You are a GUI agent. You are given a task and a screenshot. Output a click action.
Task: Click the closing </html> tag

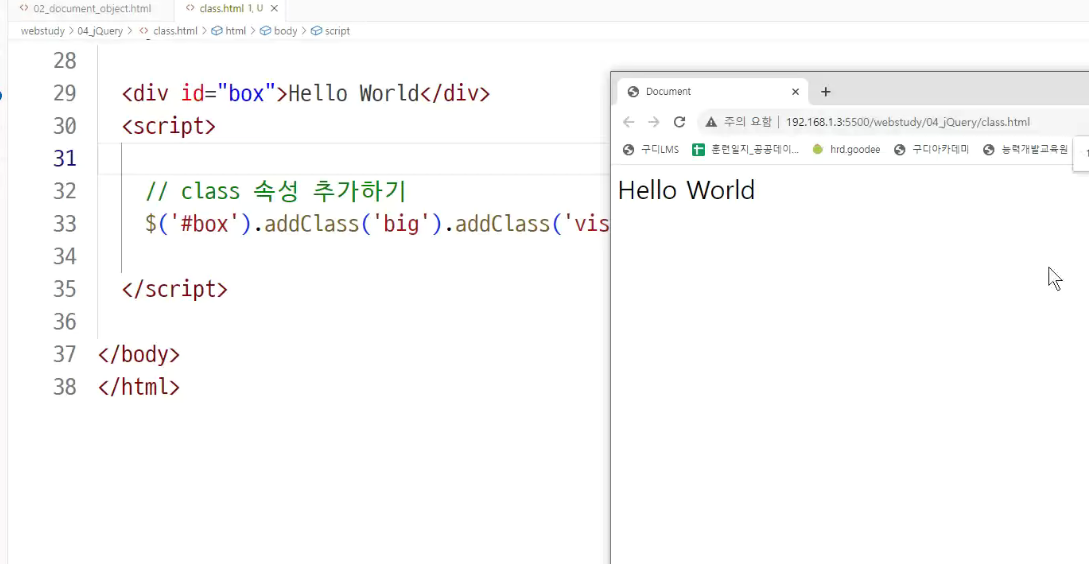(x=139, y=387)
